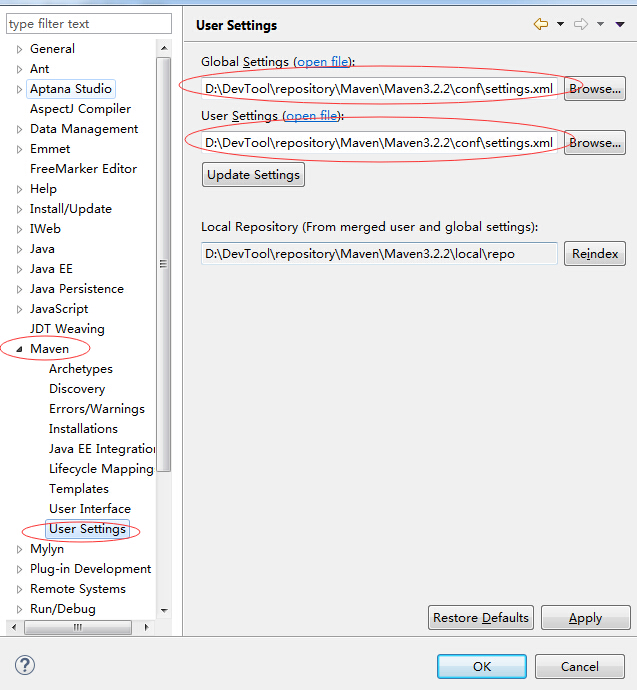Expand the Java EE tree node
Image resolution: width=637 pixels, height=690 pixels.
click(x=19, y=269)
